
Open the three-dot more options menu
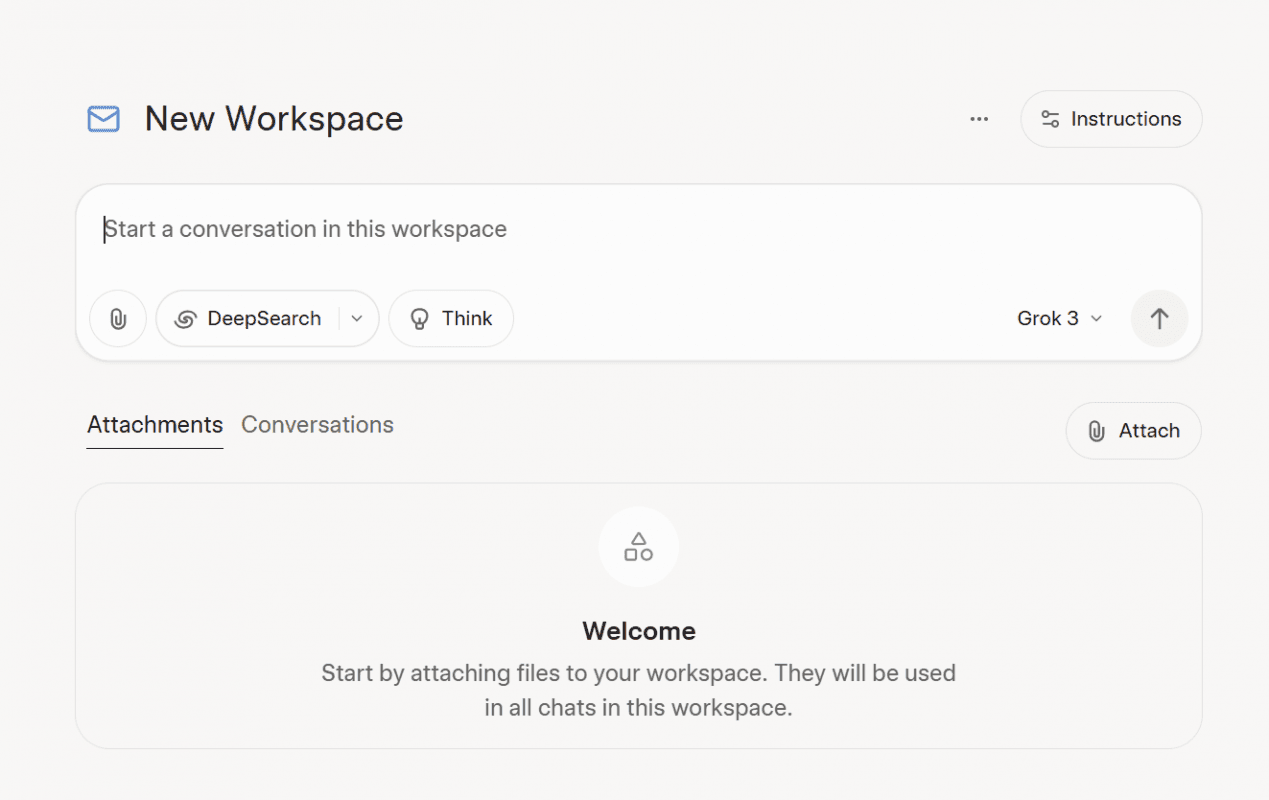(979, 119)
